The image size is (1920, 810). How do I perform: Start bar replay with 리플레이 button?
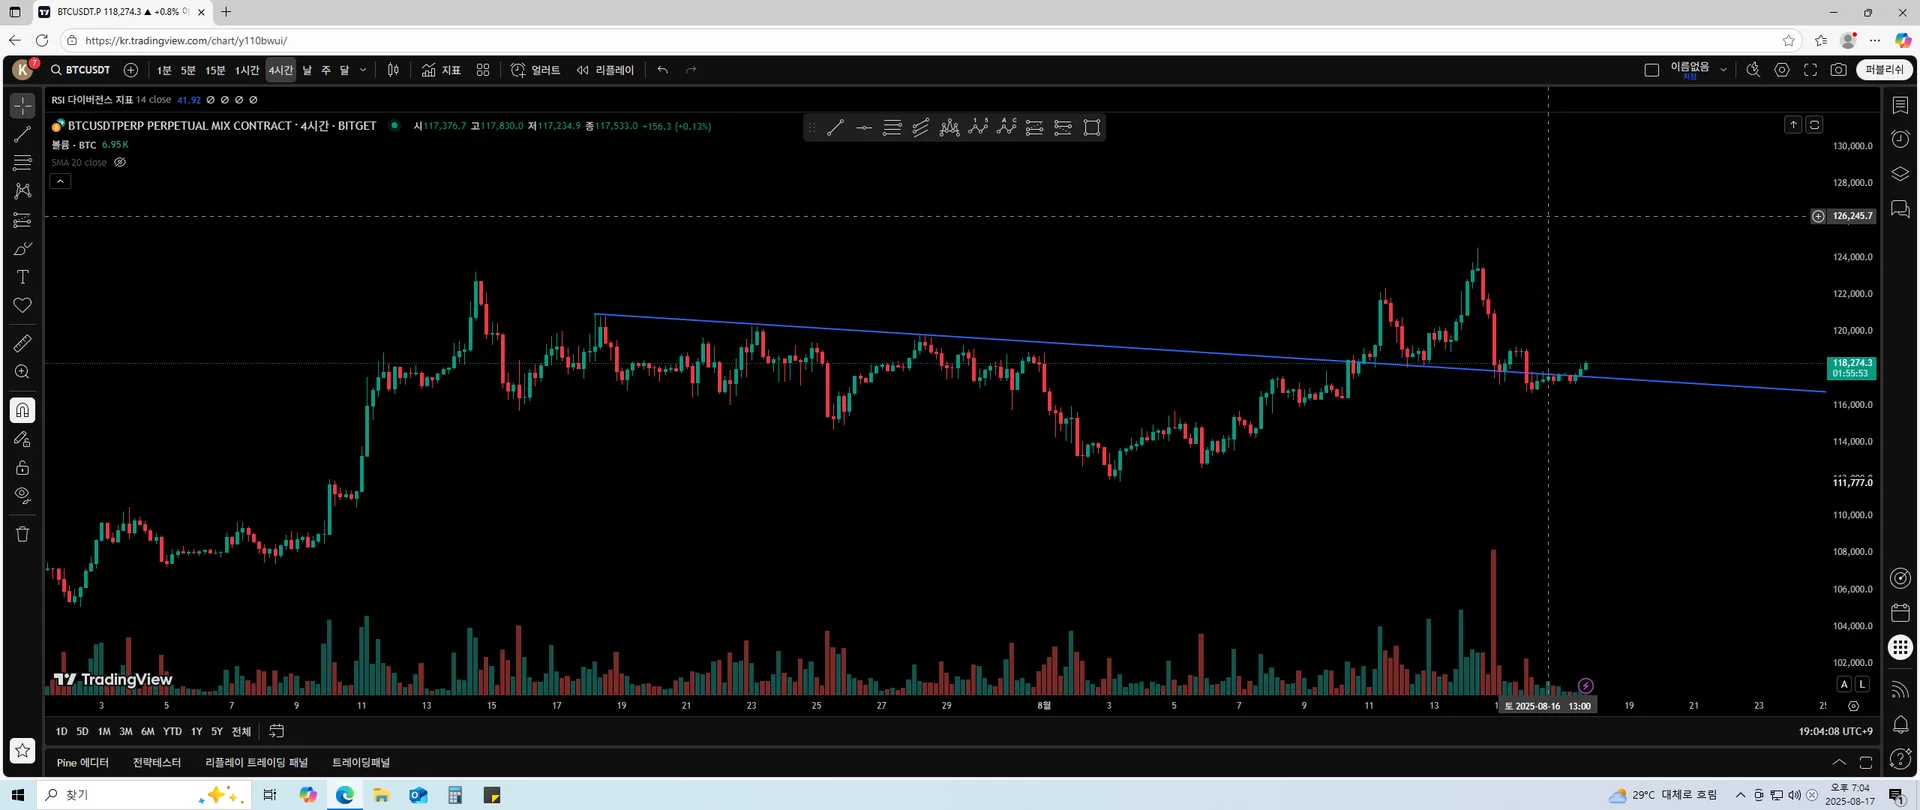[x=606, y=70]
